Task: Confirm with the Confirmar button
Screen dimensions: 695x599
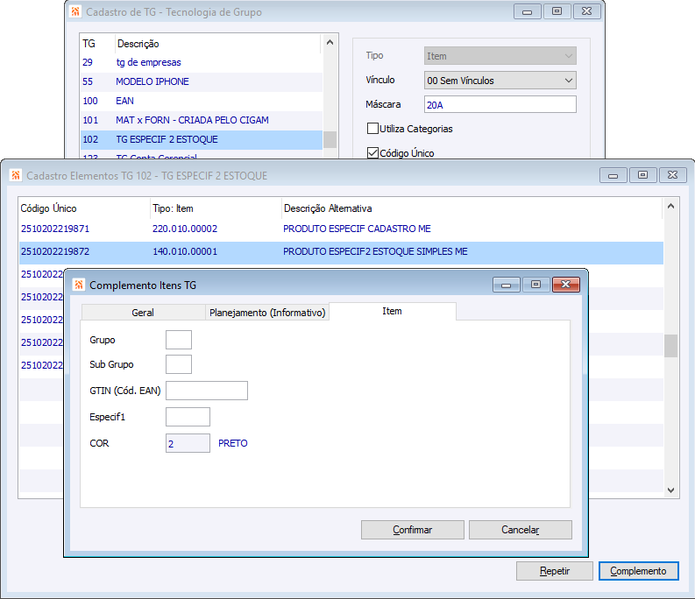Action: point(412,530)
